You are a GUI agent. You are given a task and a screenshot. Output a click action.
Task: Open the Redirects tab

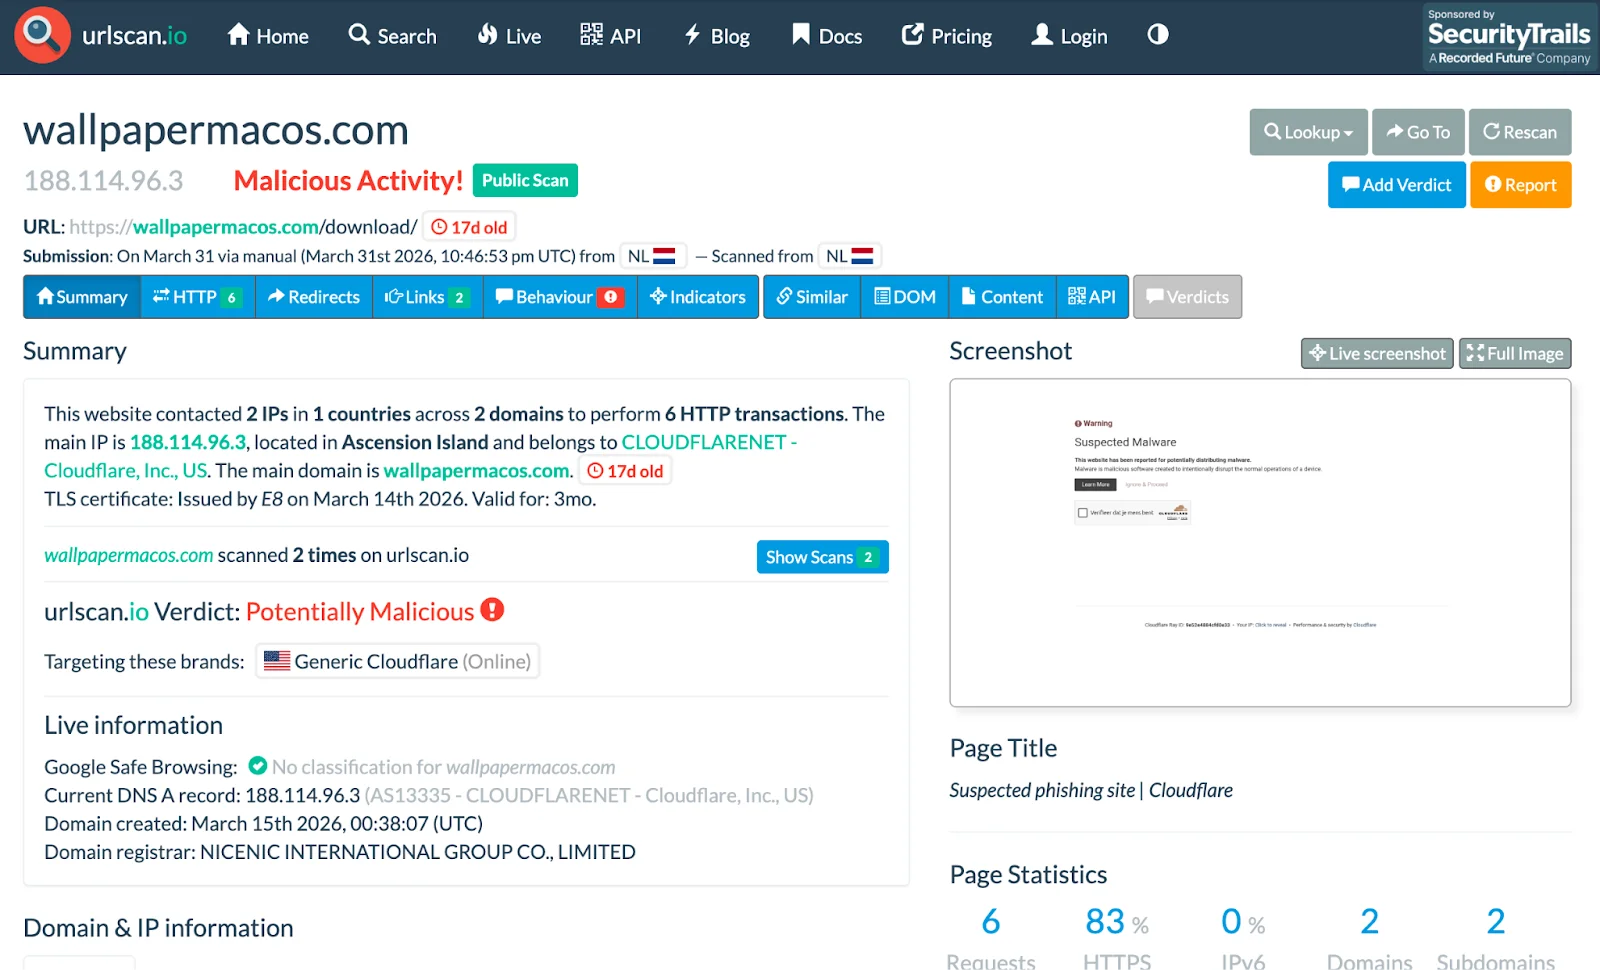tap(314, 297)
